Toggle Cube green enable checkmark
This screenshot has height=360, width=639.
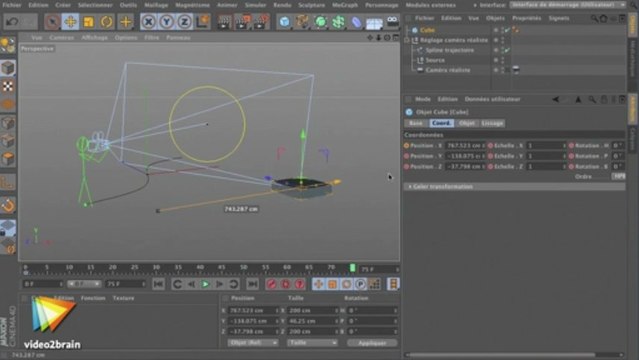click(507, 30)
